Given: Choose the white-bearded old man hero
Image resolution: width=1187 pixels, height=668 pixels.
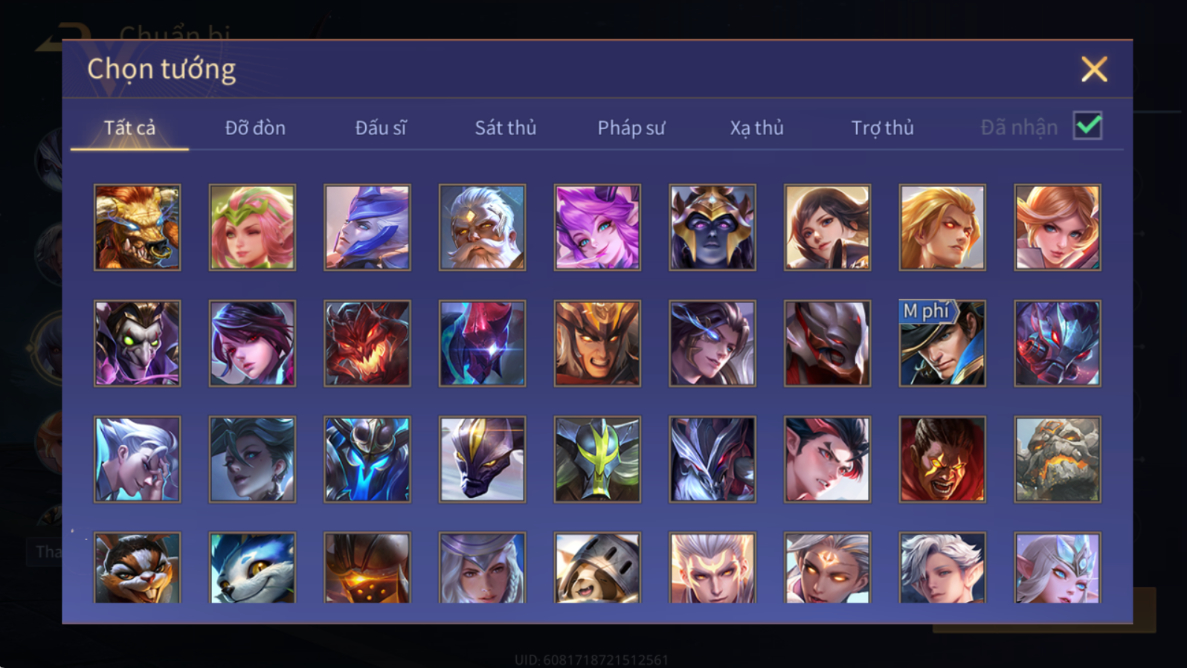Looking at the screenshot, I should click(482, 227).
